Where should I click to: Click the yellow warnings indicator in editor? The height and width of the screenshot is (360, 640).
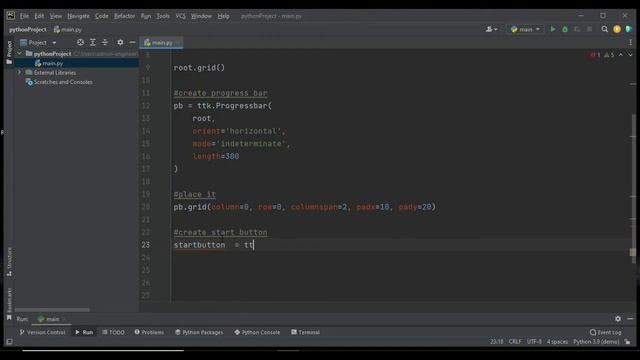[609, 55]
